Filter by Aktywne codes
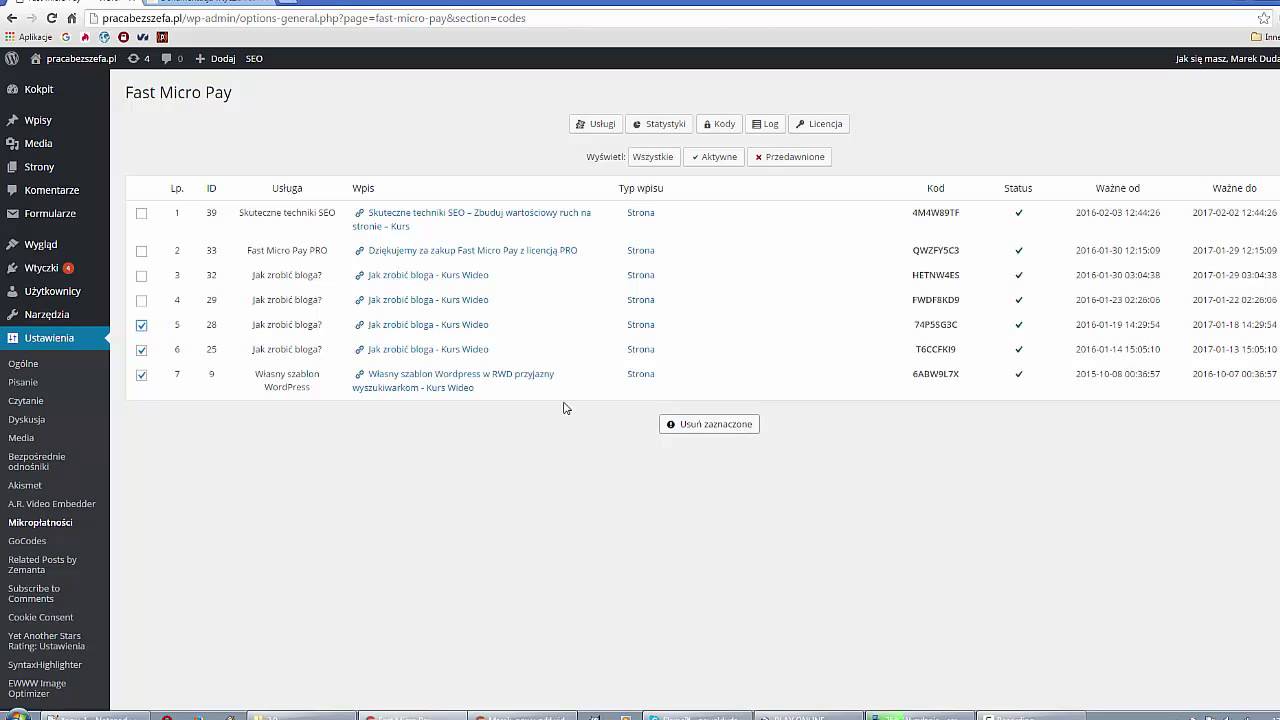This screenshot has height=720, width=1280. (714, 157)
